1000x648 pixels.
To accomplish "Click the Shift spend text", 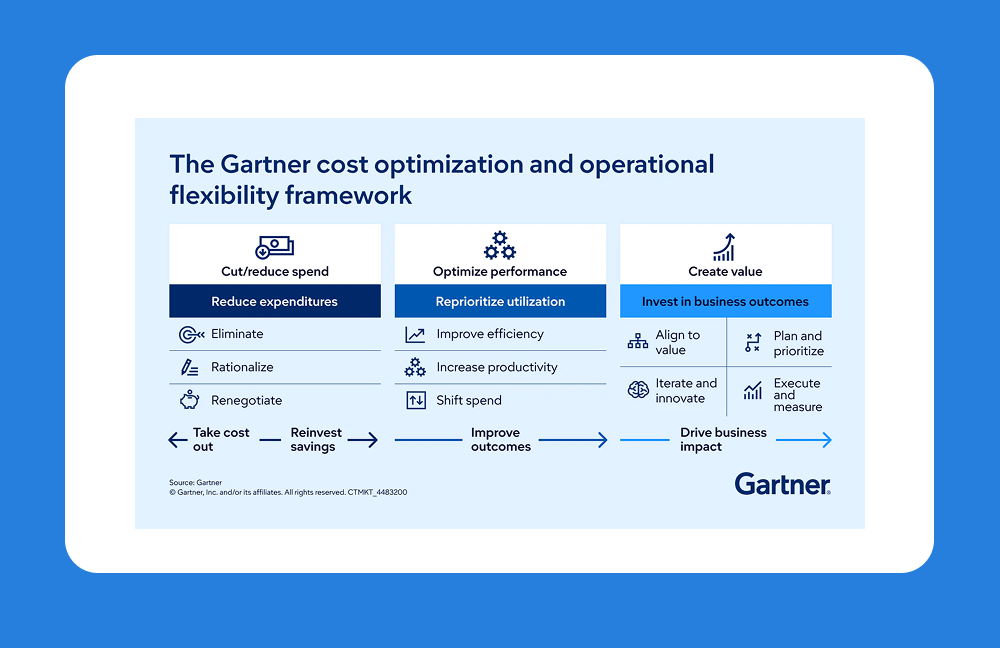I will 469,401.
